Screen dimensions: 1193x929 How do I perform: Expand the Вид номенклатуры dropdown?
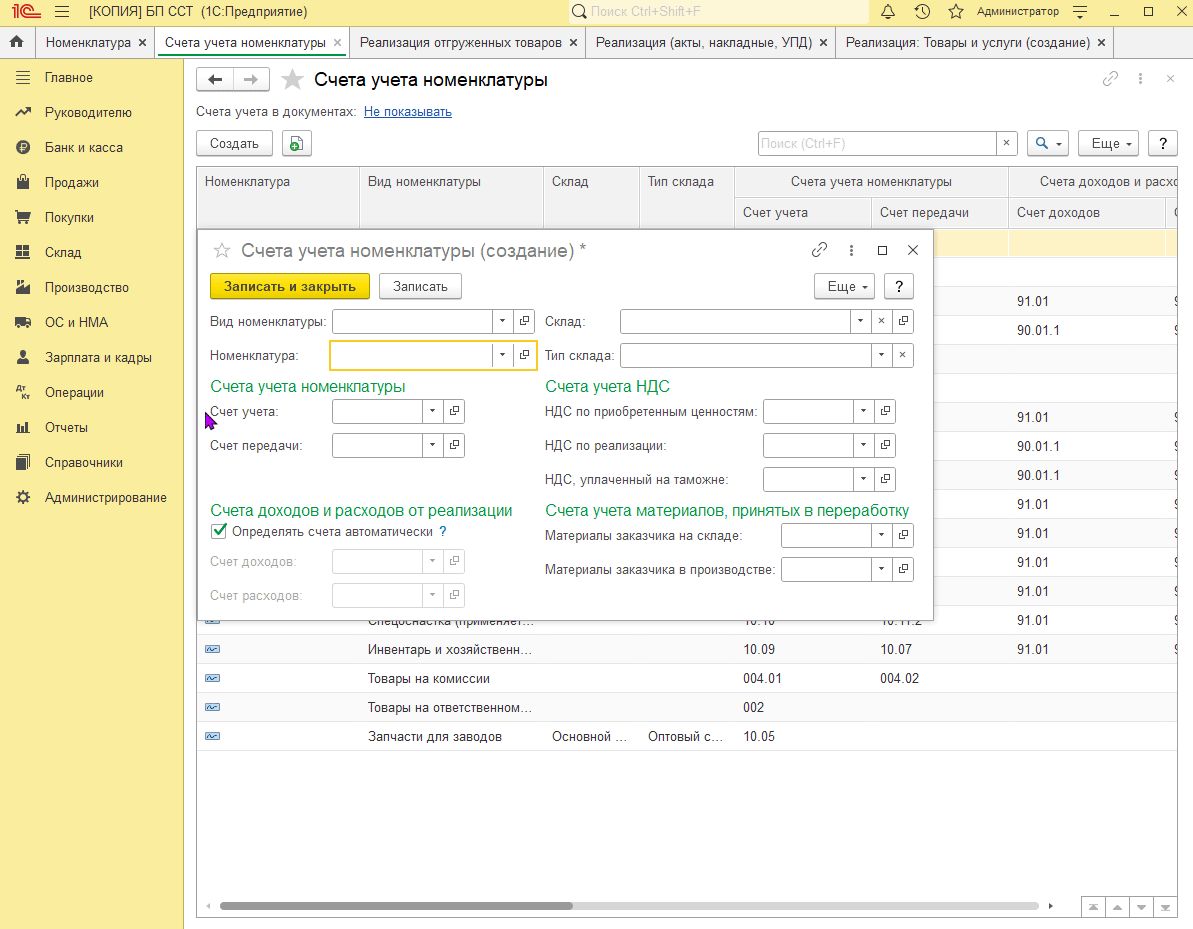502,321
